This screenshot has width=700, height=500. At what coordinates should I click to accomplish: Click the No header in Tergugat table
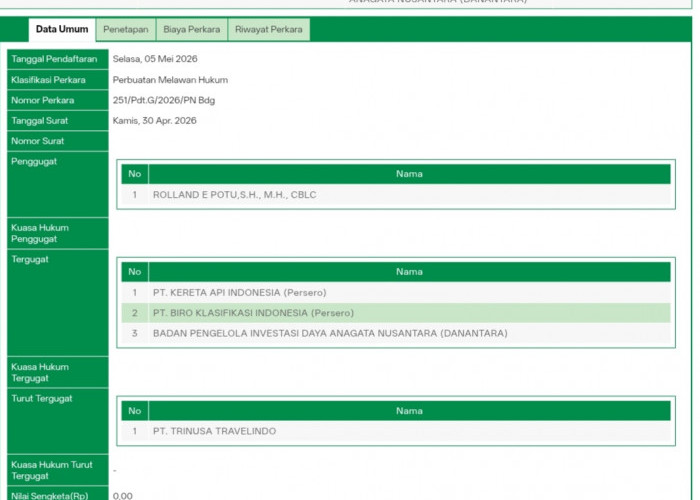coord(135,272)
